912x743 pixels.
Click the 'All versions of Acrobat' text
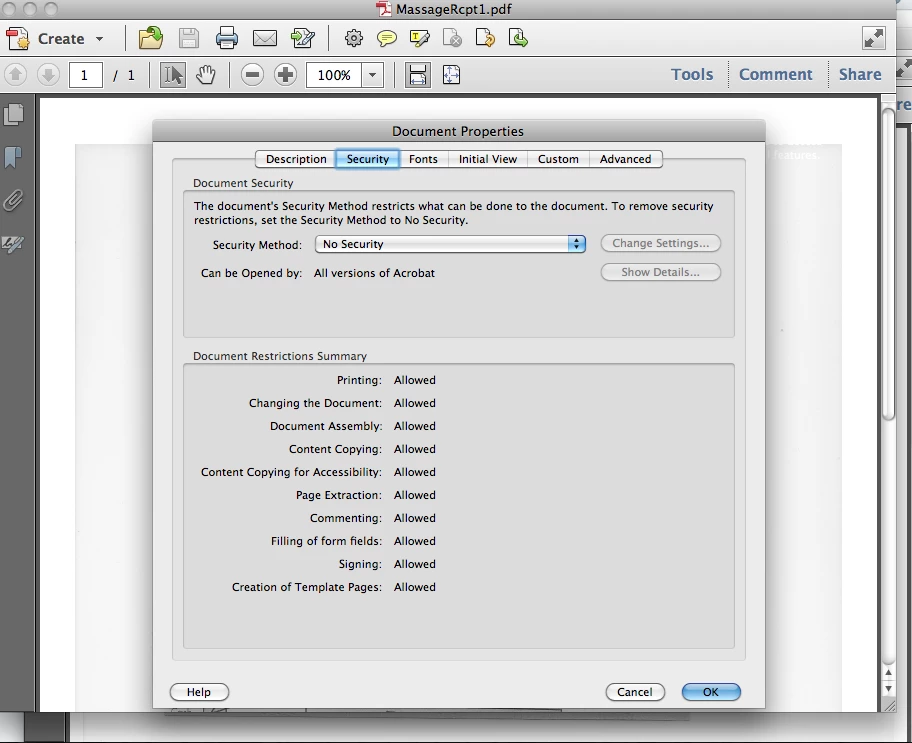click(374, 273)
